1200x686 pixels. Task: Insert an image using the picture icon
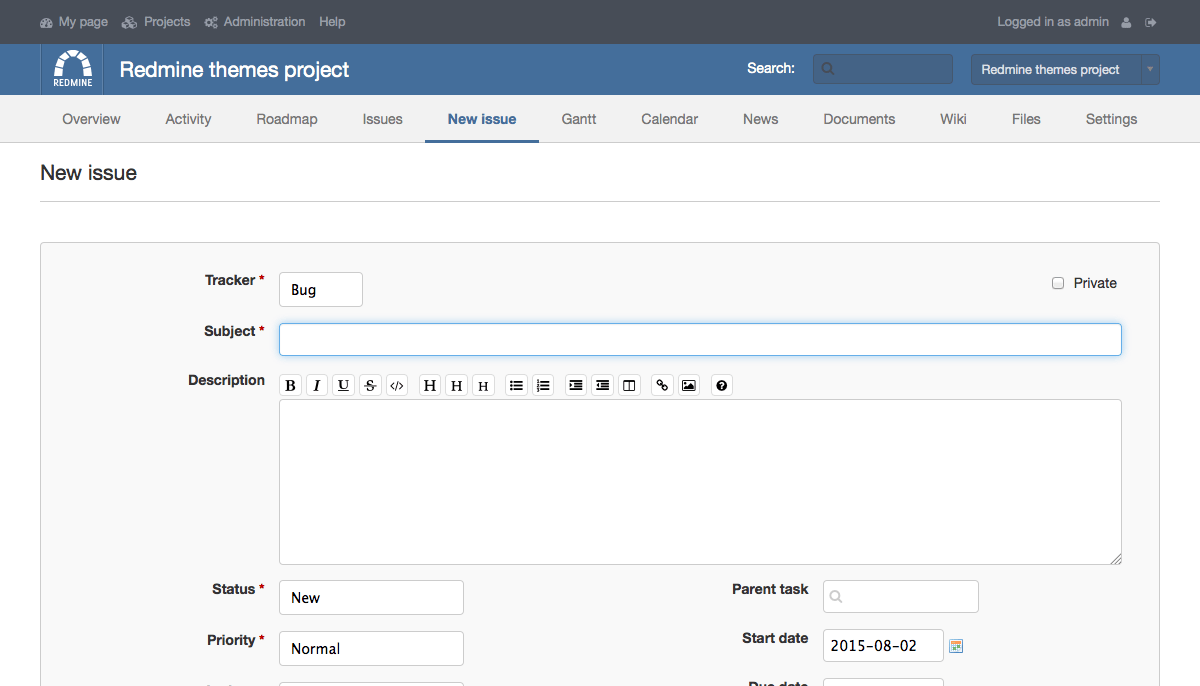tap(689, 385)
